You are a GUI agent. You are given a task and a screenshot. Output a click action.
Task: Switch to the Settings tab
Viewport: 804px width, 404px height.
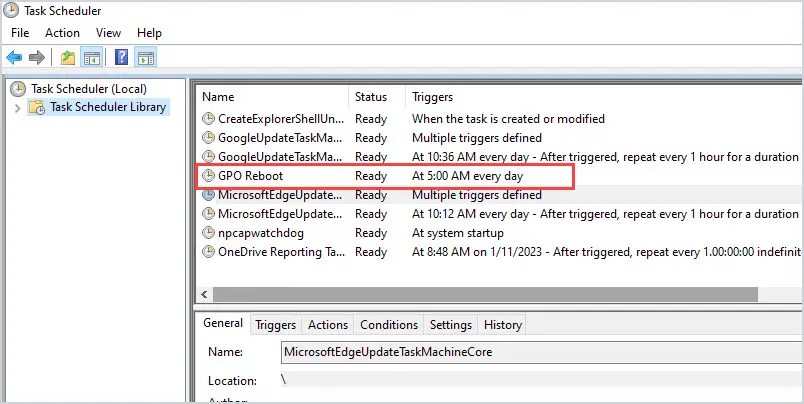(451, 325)
